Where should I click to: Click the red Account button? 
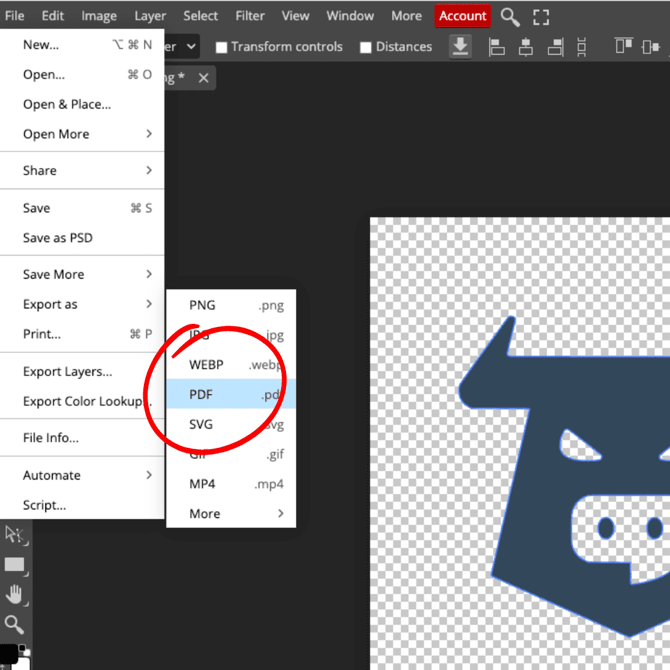pyautogui.click(x=463, y=16)
